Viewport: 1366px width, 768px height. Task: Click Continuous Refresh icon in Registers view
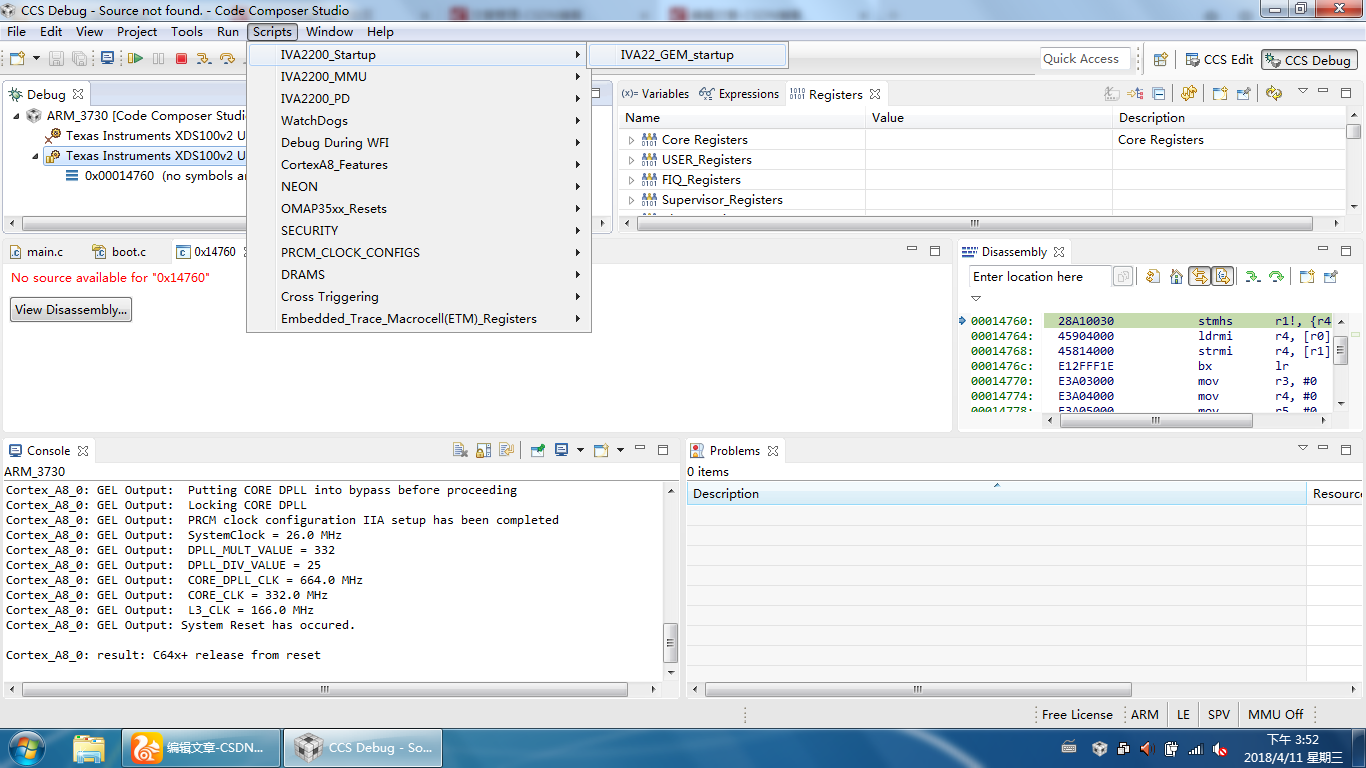(x=1273, y=93)
